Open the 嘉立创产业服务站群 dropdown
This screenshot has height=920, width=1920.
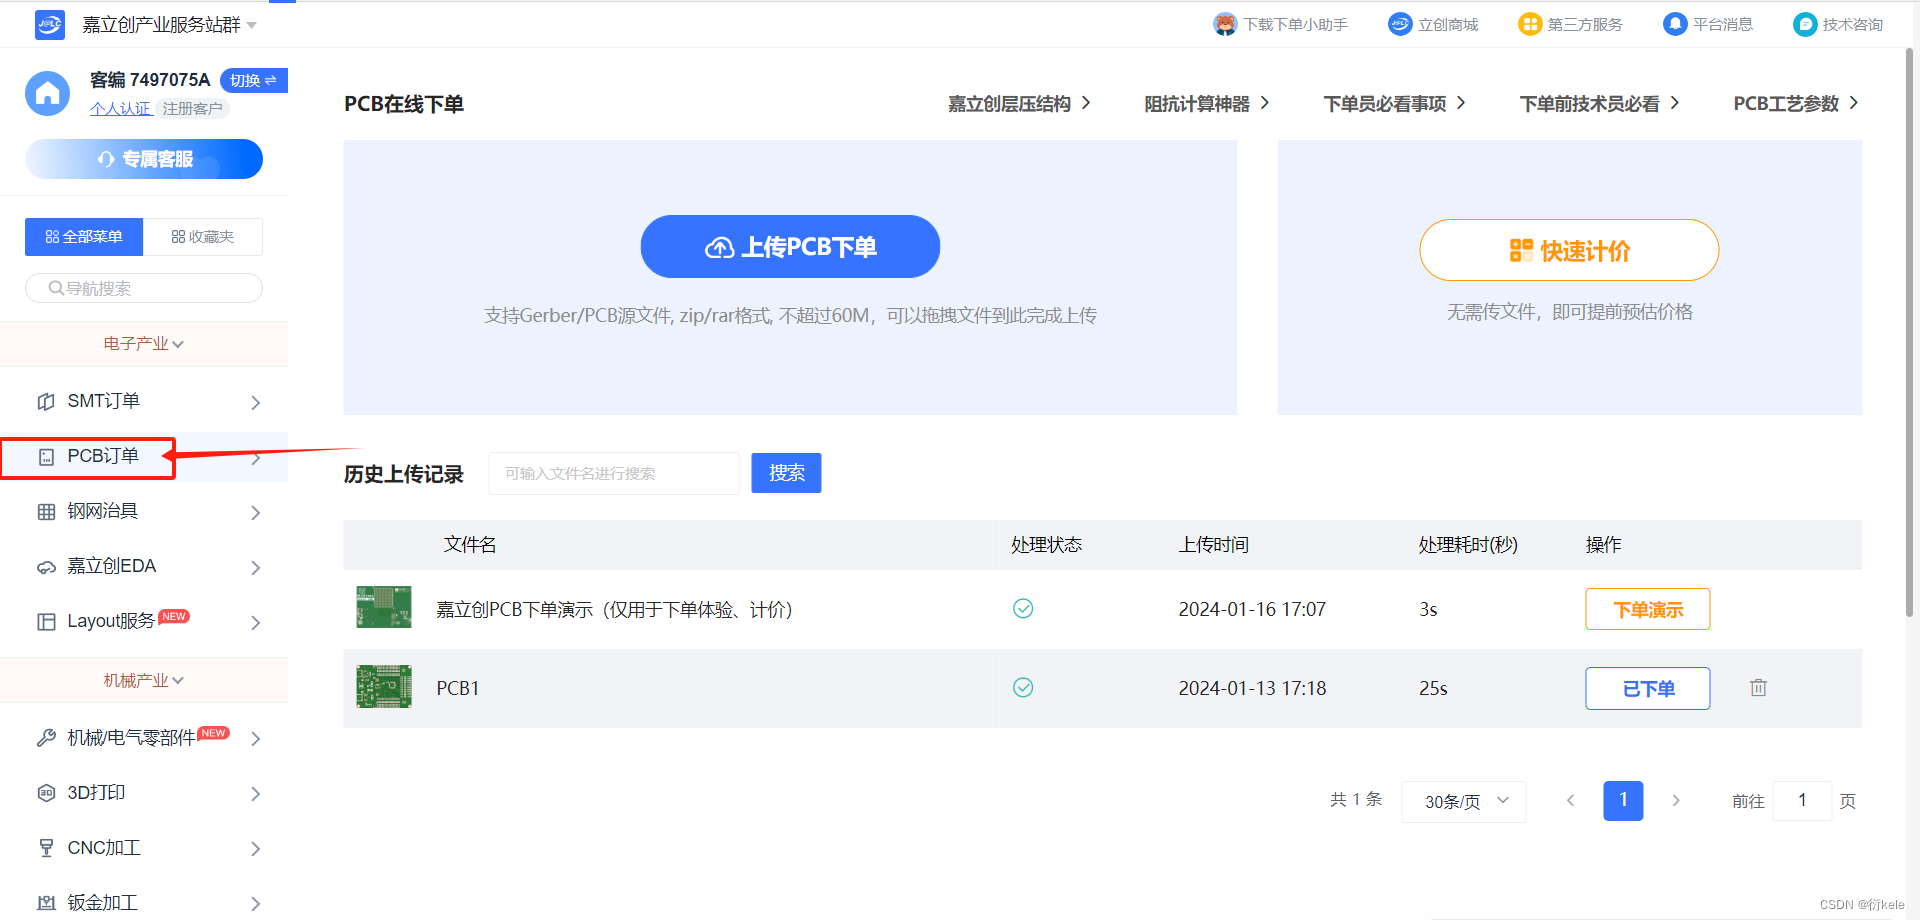tap(170, 24)
